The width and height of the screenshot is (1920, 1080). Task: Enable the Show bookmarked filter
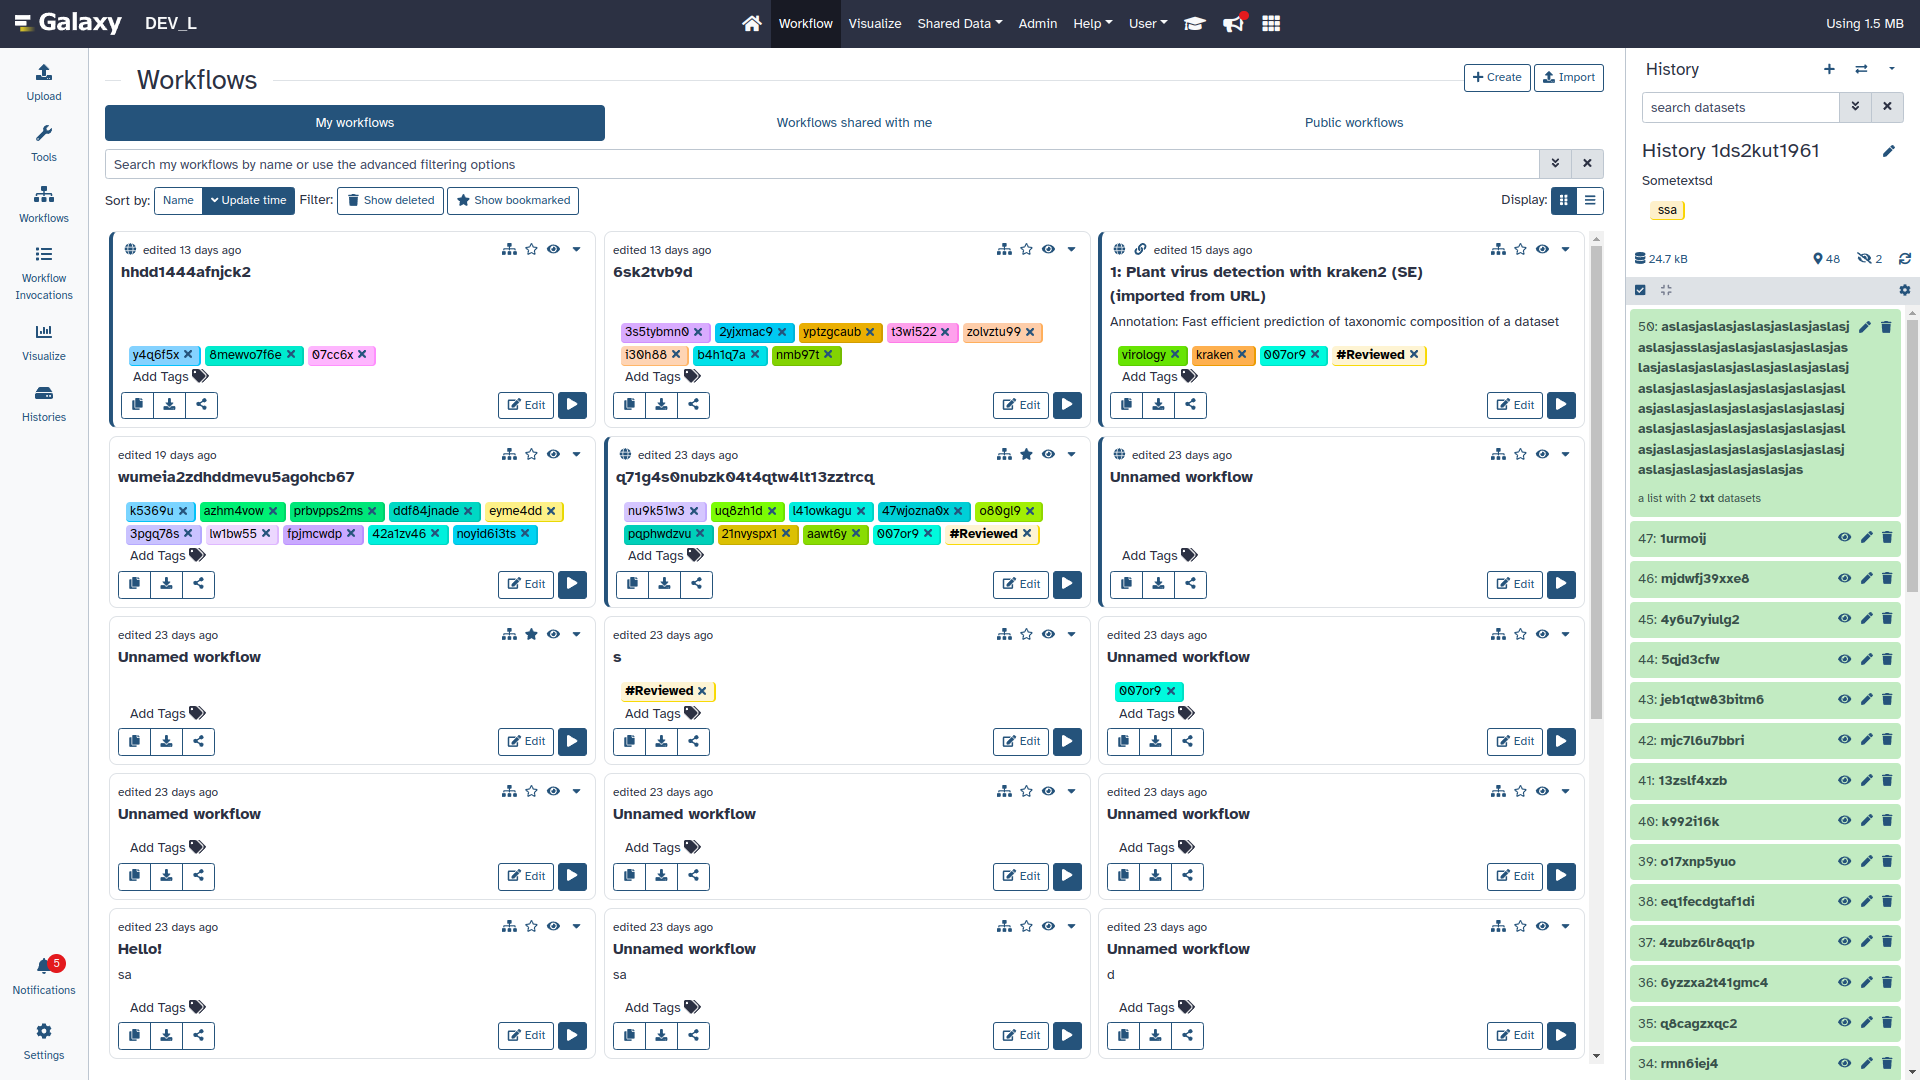click(513, 200)
